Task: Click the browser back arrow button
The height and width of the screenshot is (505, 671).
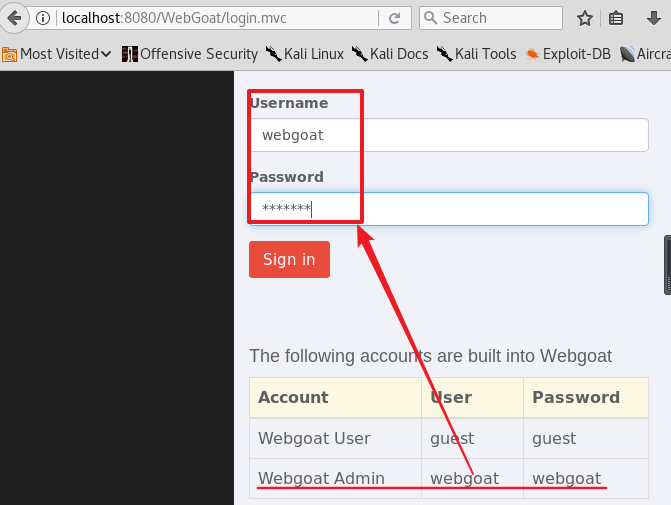Action: click(14, 18)
